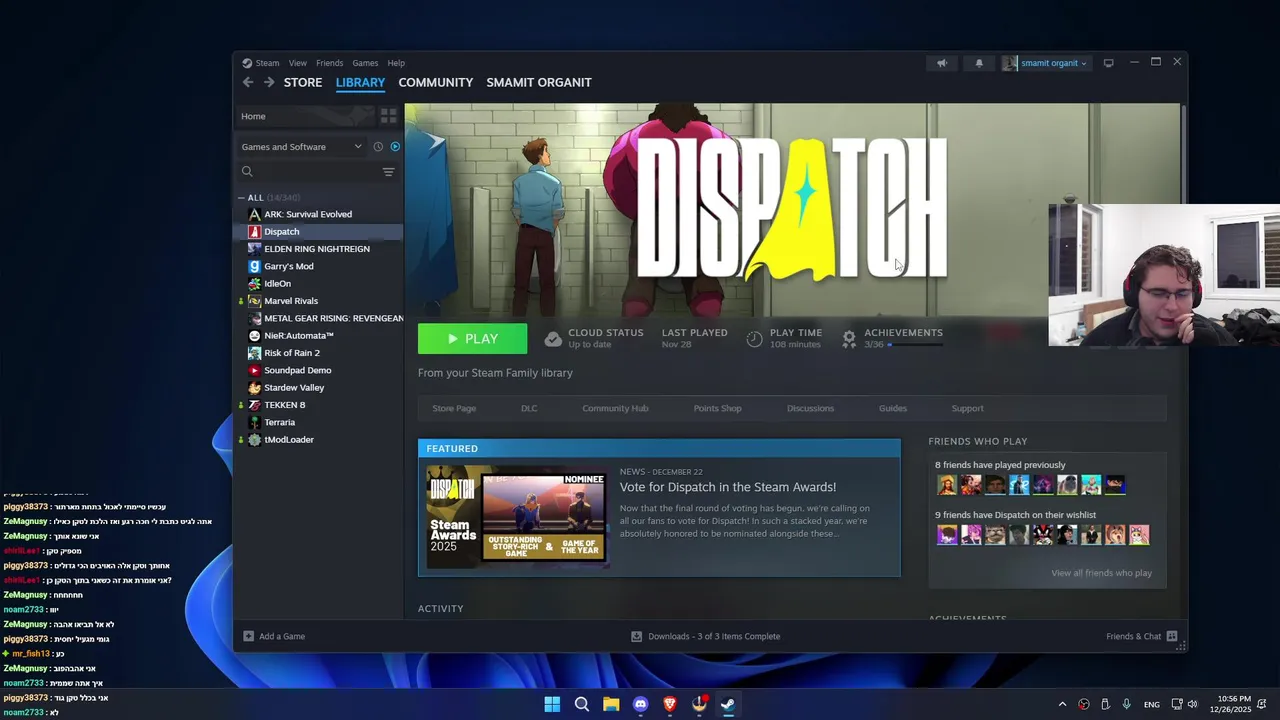Sort by recent activity clock icon
The height and width of the screenshot is (720, 1280).
click(378, 147)
